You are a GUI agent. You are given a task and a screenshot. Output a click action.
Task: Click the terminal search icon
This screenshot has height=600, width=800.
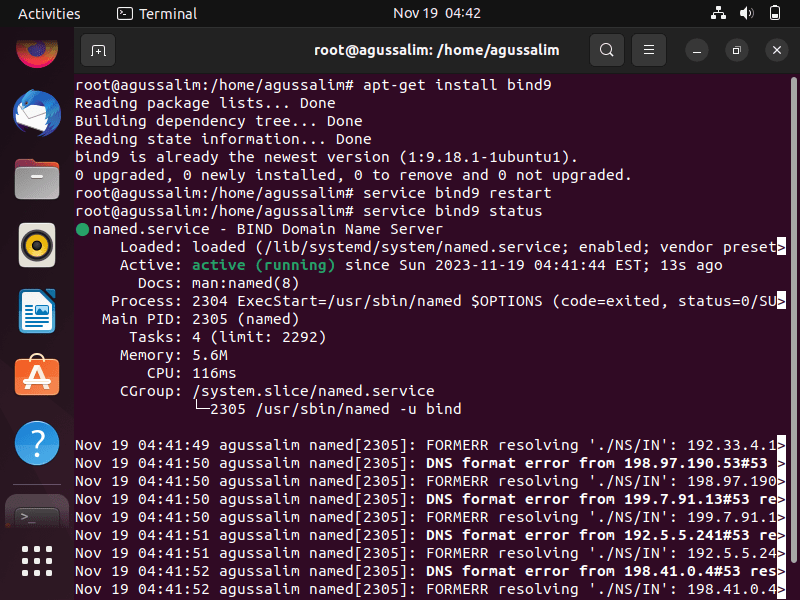coord(607,50)
